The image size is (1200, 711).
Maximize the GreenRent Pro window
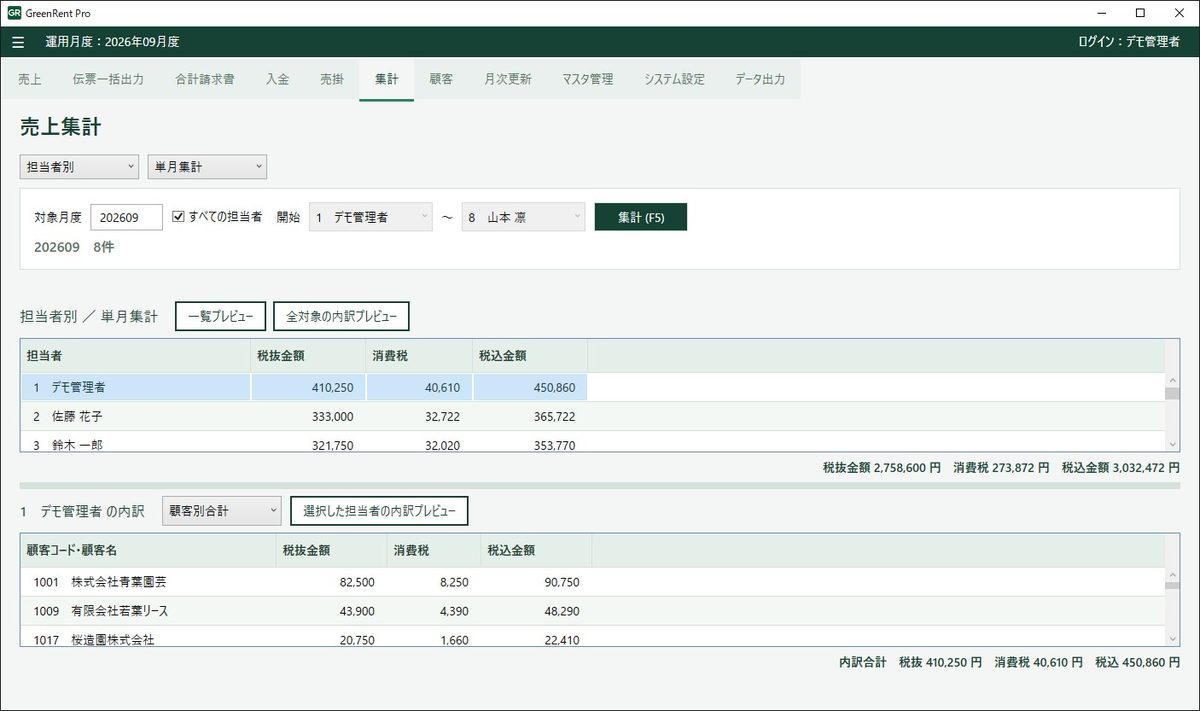point(1140,13)
